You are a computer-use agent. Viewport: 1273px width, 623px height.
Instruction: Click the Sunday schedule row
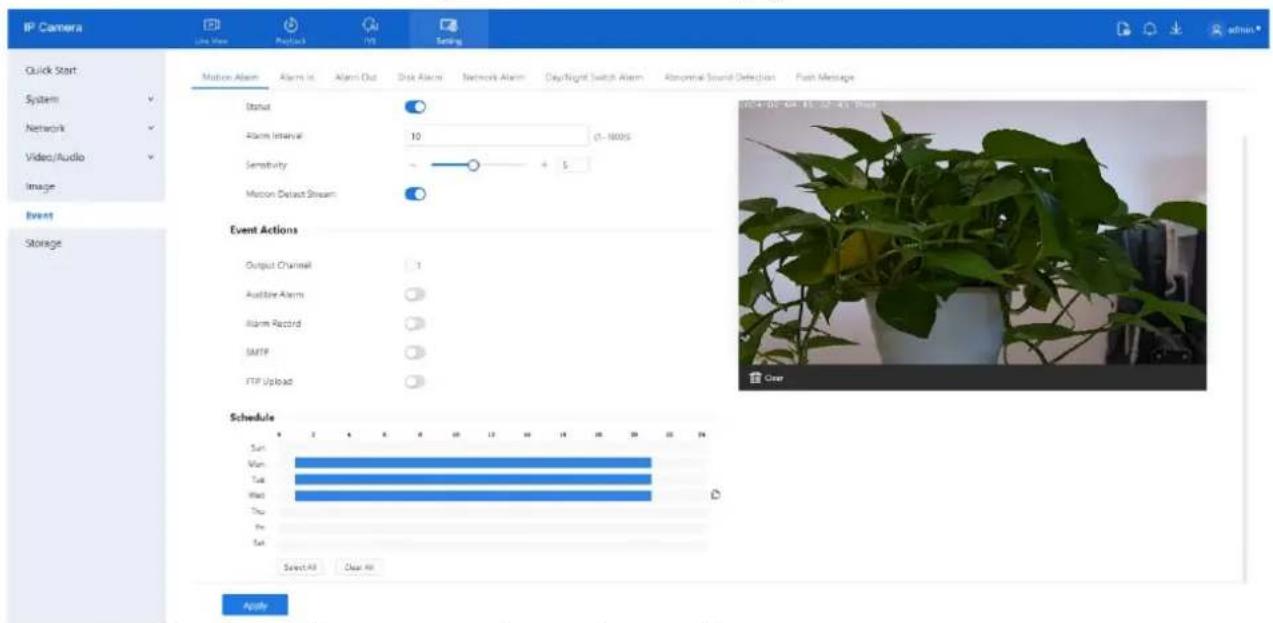(493, 447)
